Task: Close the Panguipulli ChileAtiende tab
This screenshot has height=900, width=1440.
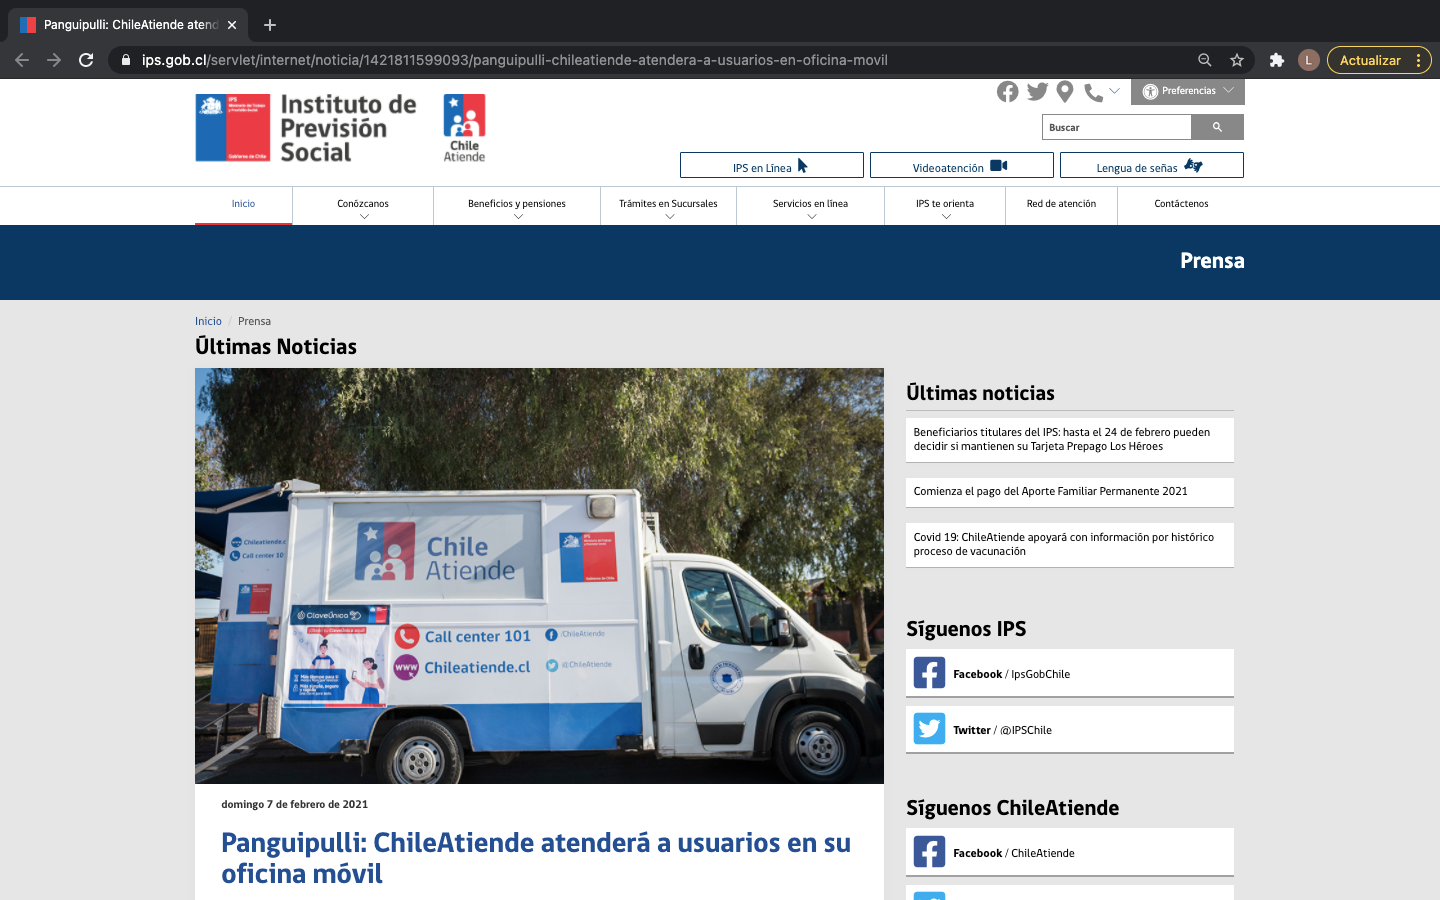Action: (232, 25)
